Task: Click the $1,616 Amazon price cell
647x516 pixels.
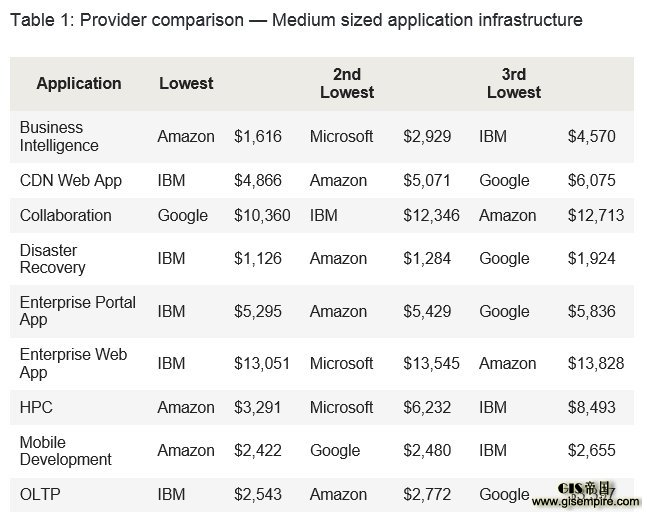Action: (257, 137)
